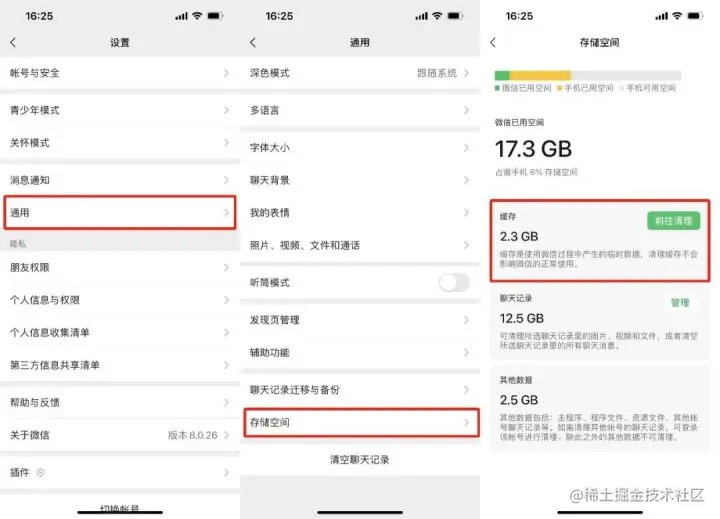The height and width of the screenshot is (519, 720).
Task: Open 通用 settings row
Action: click(120, 213)
